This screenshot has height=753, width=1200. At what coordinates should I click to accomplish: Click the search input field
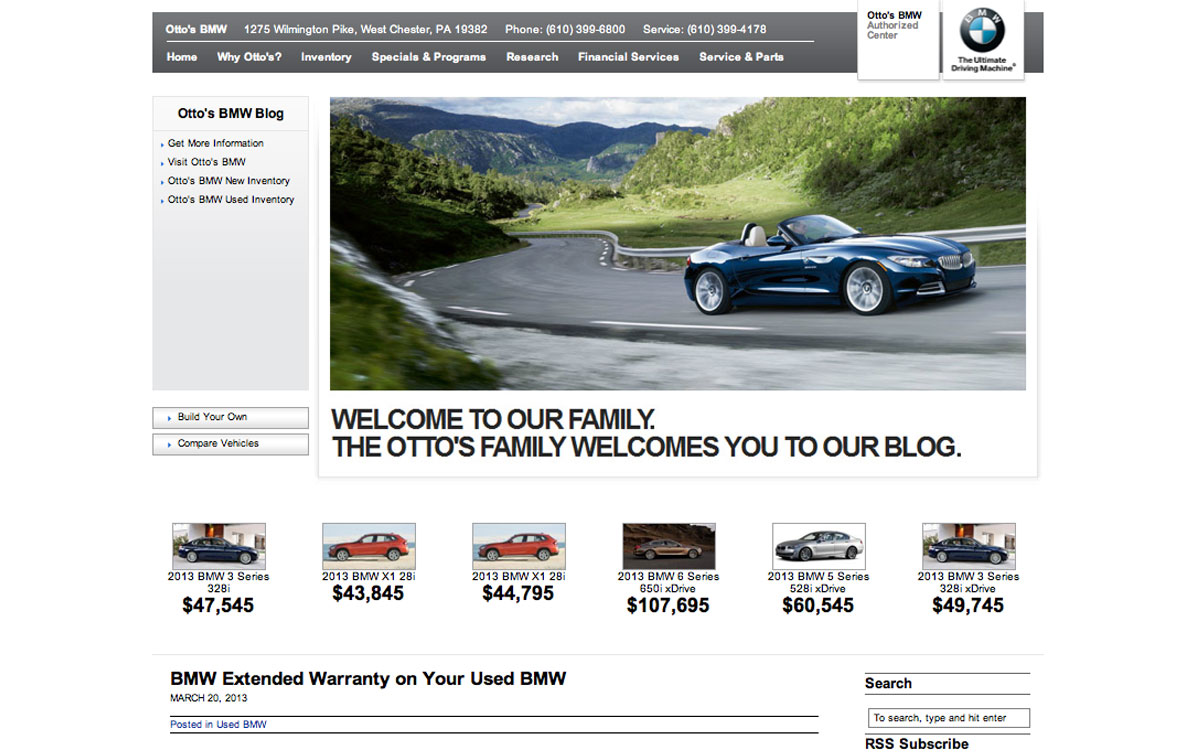point(949,718)
